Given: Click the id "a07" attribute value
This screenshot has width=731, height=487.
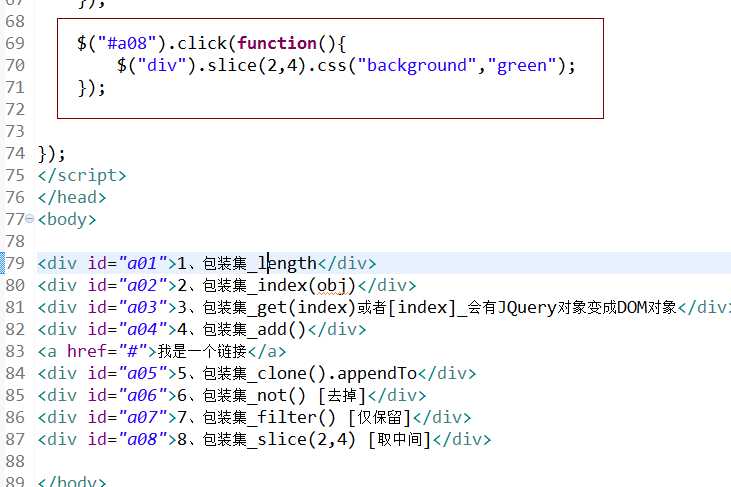Looking at the screenshot, I should 144,417.
